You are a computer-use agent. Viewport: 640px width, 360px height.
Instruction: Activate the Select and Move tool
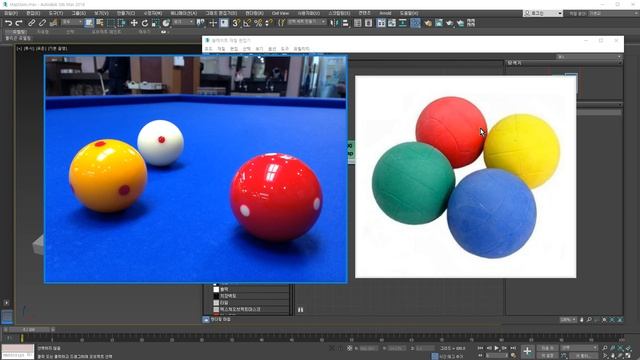pyautogui.click(x=134, y=23)
